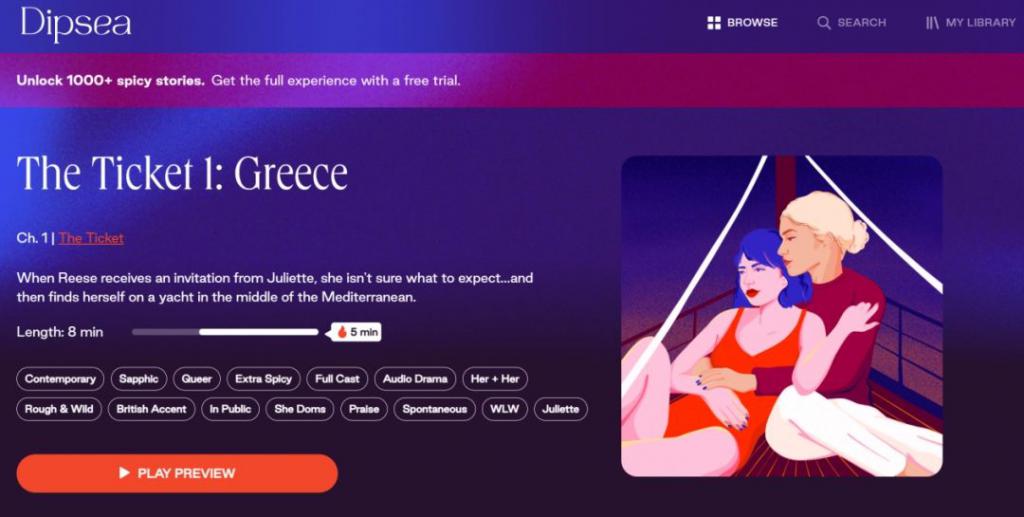Screen dimensions: 1024x517
Task: Select the Audio Drama tag
Action: [x=415, y=379]
